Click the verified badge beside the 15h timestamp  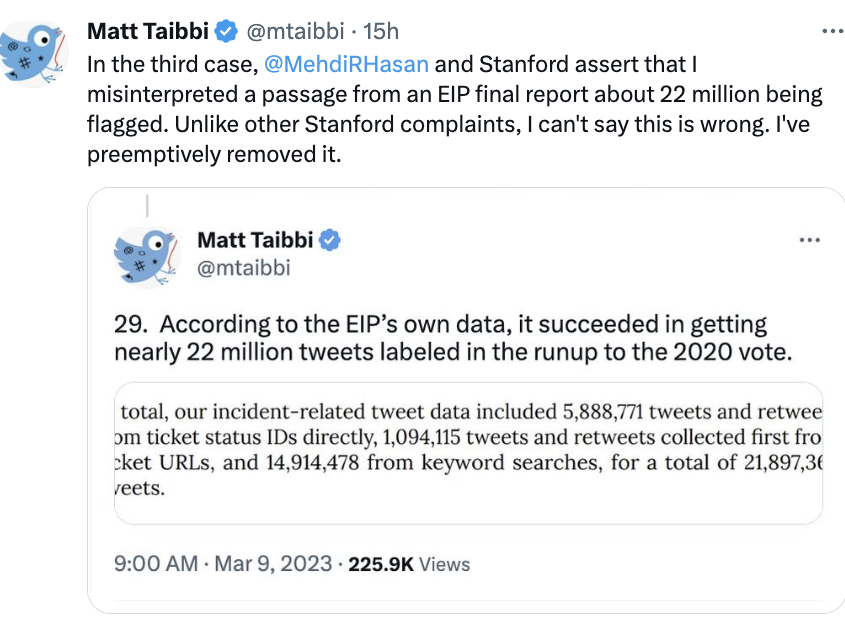(x=226, y=31)
